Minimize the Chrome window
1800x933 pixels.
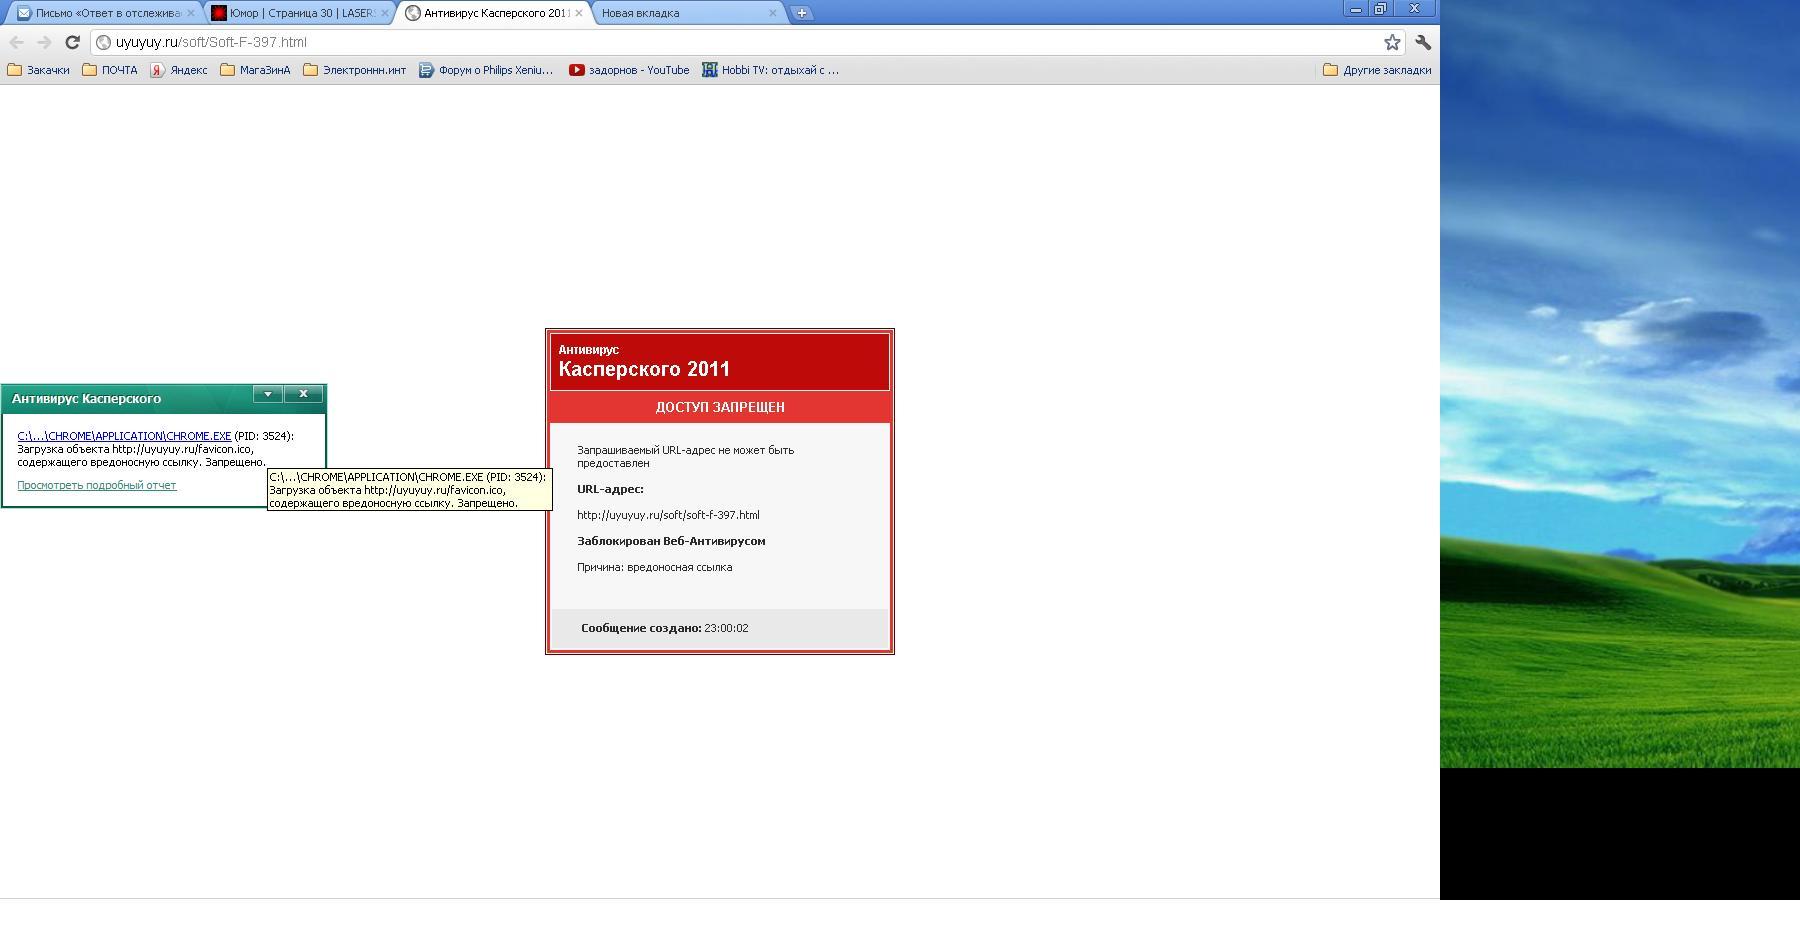pos(1356,9)
